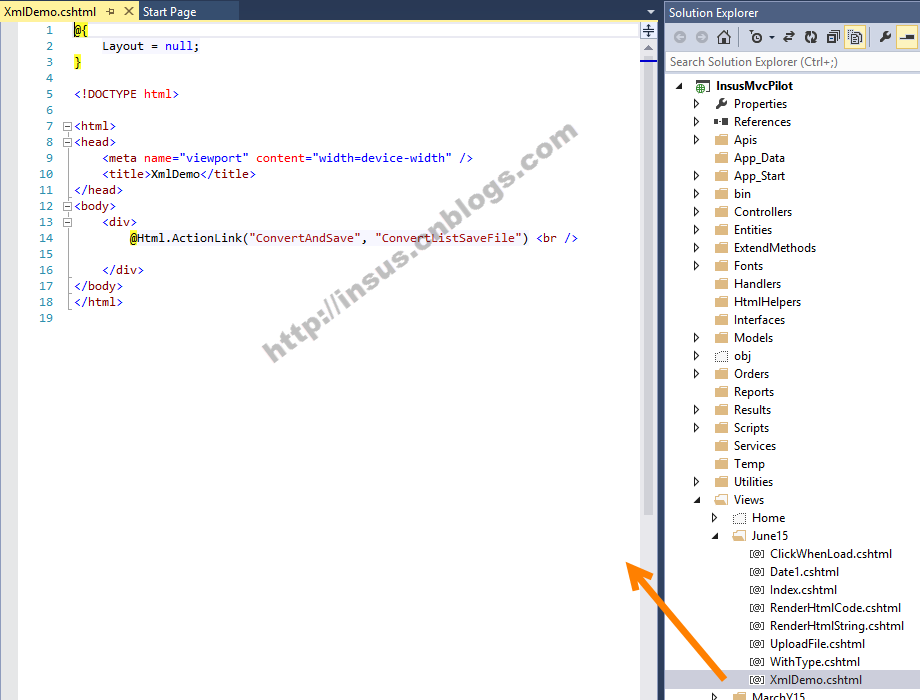The height and width of the screenshot is (700, 920).
Task: Select the Services folder icon
Action: [x=721, y=446]
